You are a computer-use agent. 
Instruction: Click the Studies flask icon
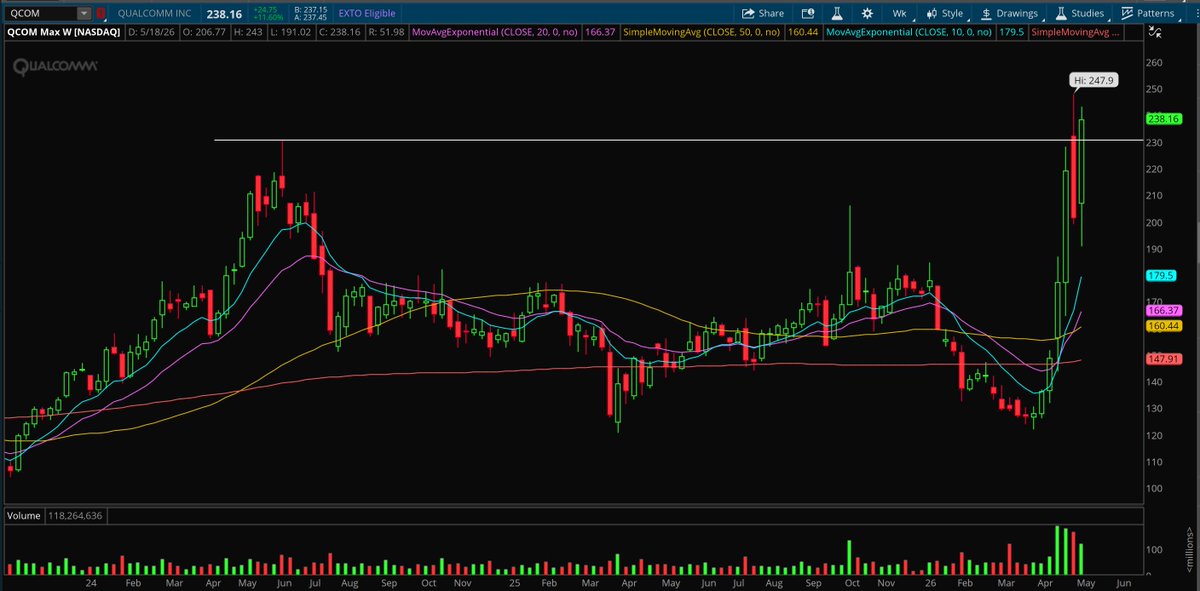coord(1059,14)
